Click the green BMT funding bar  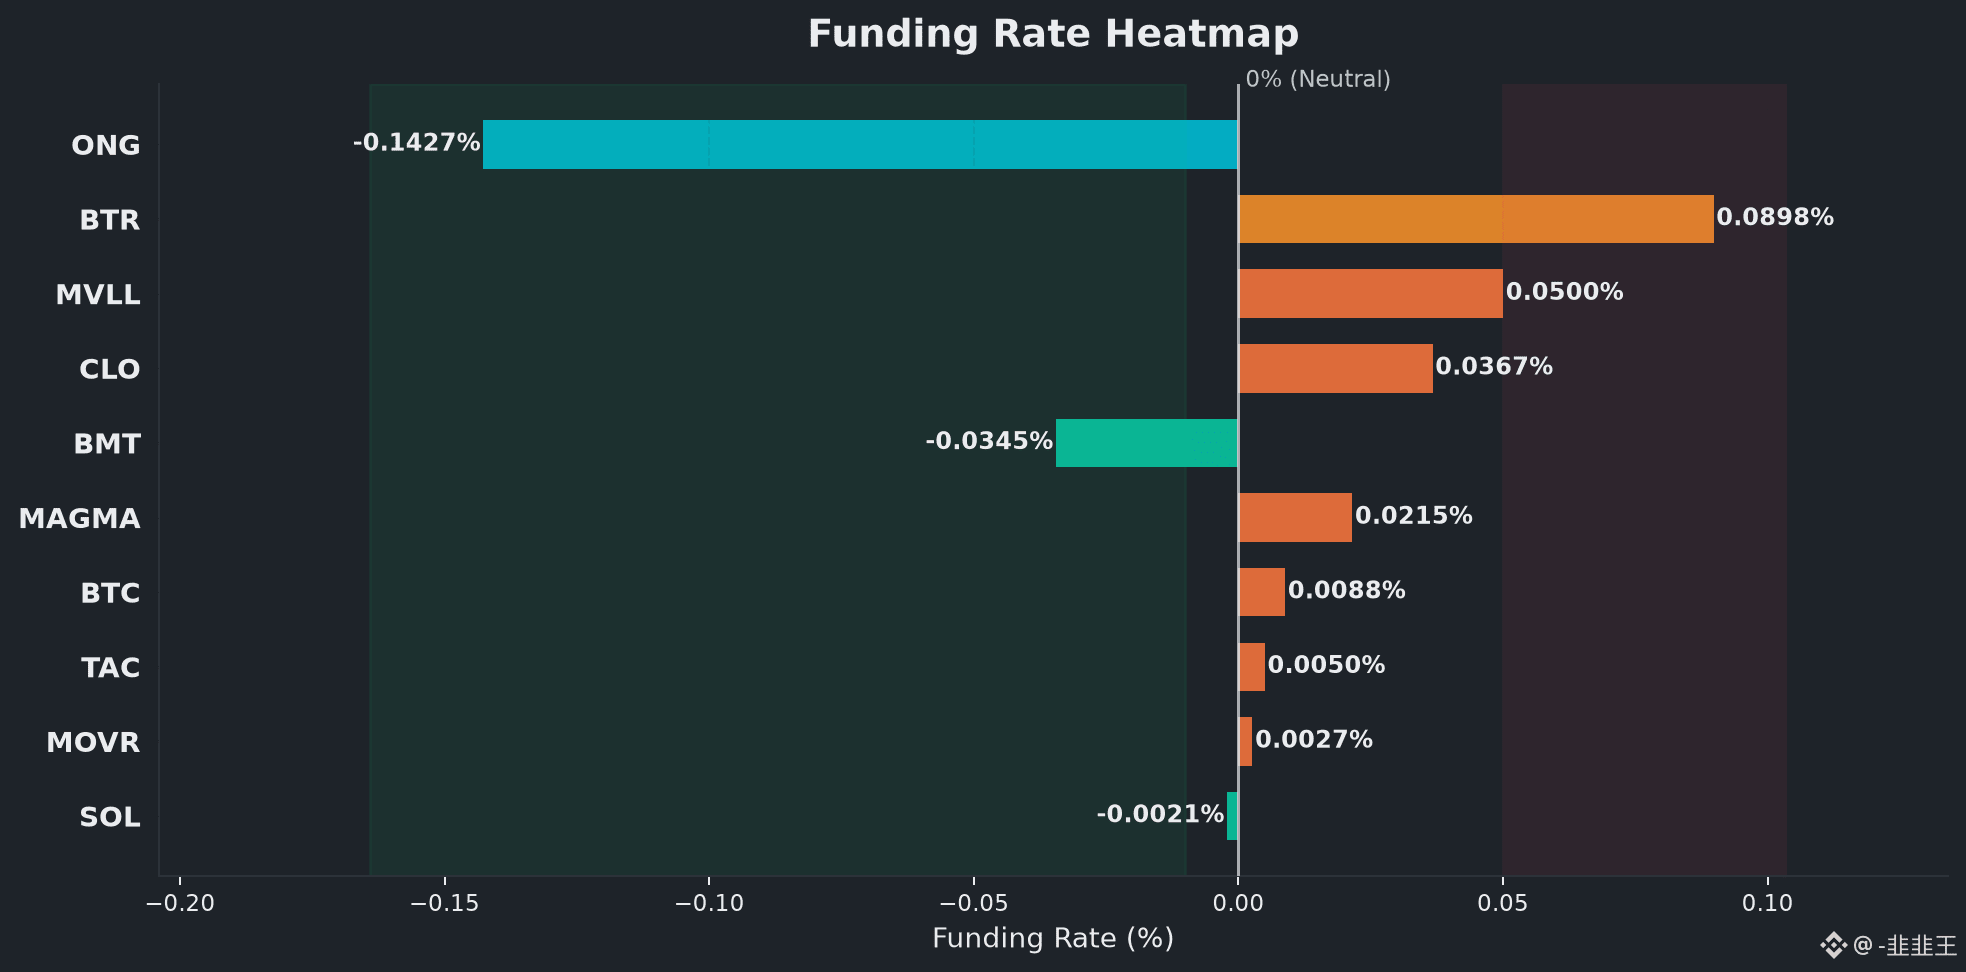tap(1147, 443)
